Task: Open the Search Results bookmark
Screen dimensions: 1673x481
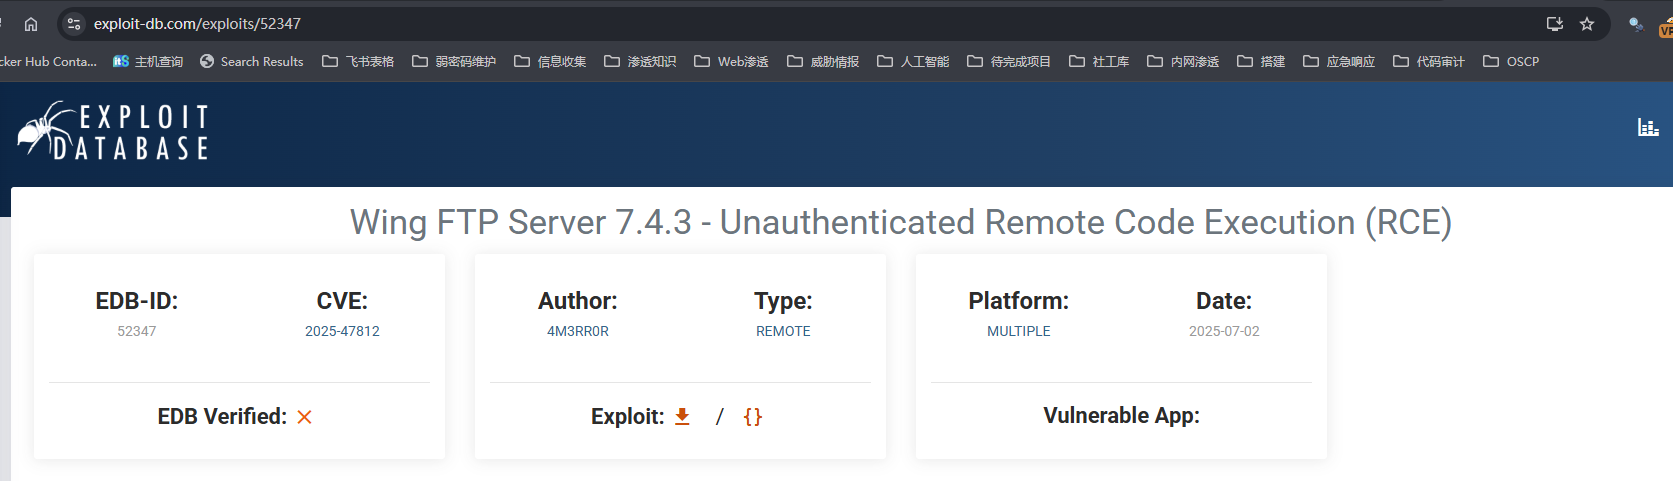Action: coord(252,61)
